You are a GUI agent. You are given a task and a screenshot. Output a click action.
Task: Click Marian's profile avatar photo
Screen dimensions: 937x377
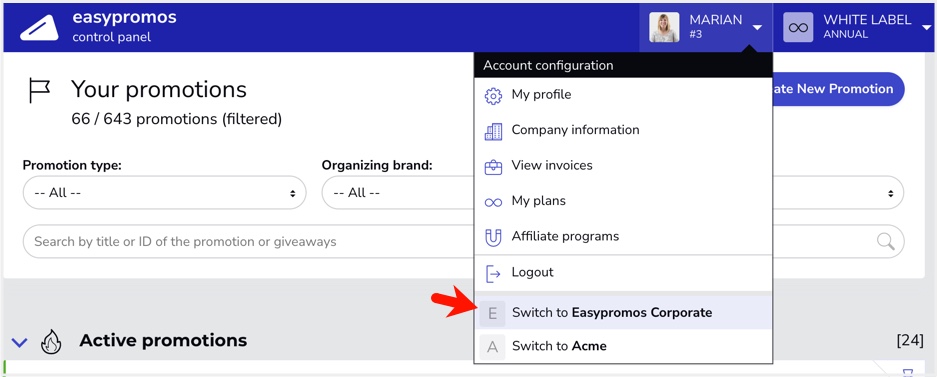(x=665, y=27)
